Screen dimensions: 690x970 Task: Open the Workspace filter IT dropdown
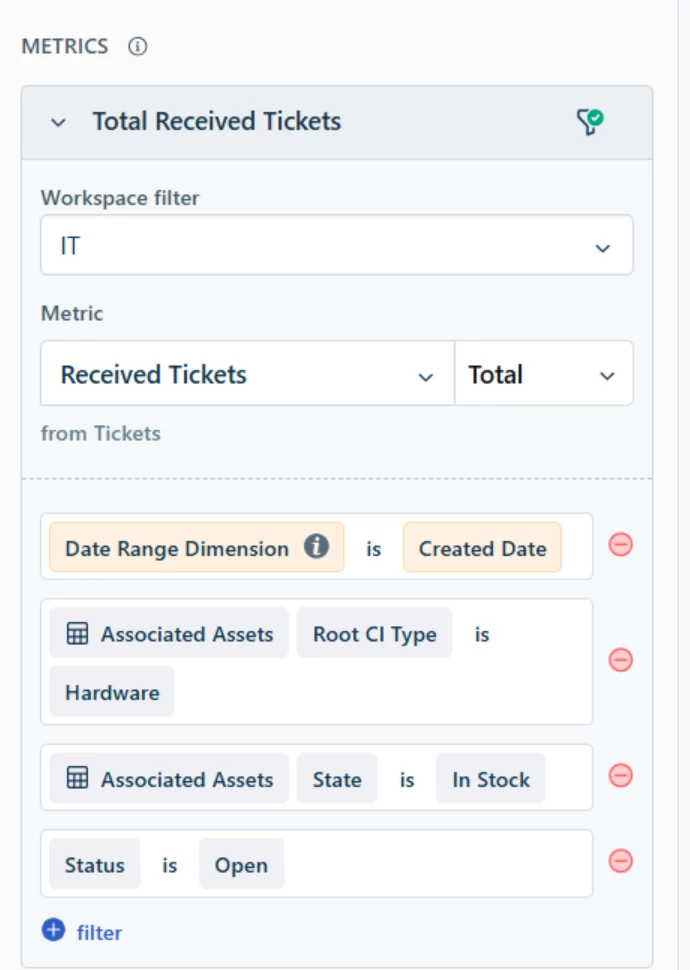(337, 245)
